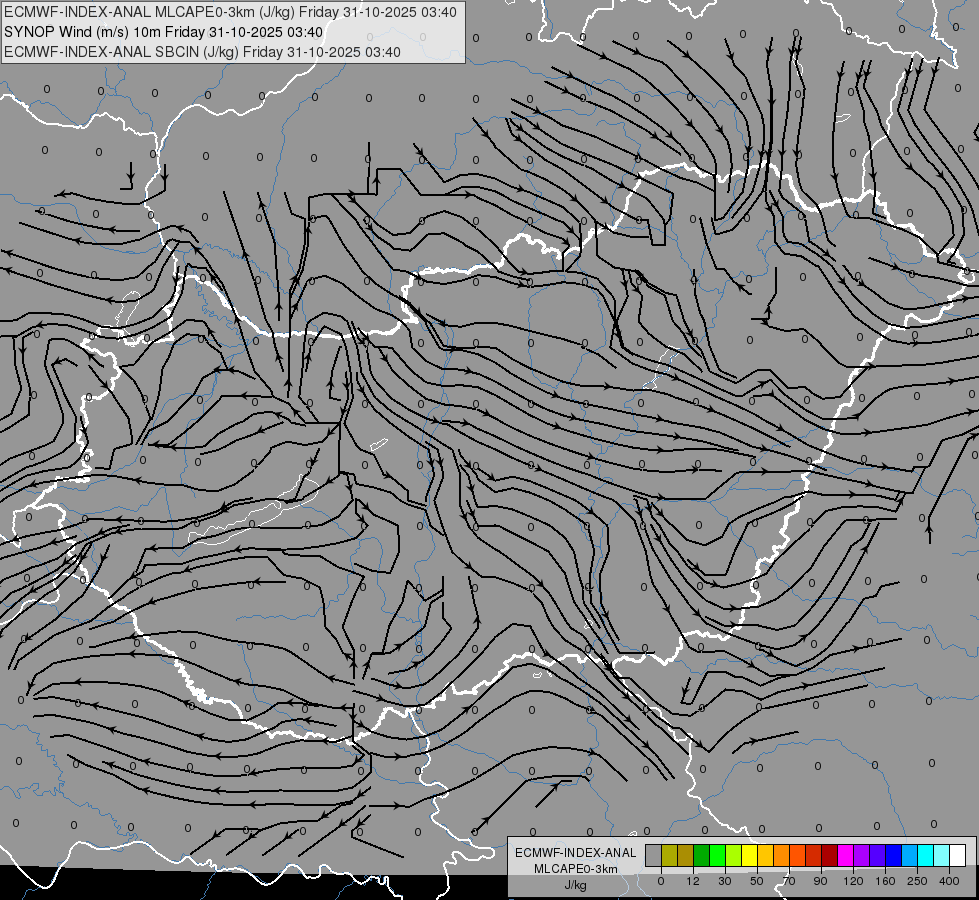
Task: Click the dark green legend swatch
Action: pyautogui.click(x=701, y=855)
